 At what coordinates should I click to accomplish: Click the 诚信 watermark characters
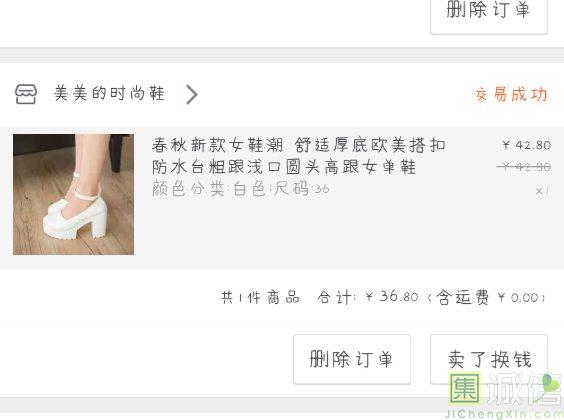tap(524, 389)
